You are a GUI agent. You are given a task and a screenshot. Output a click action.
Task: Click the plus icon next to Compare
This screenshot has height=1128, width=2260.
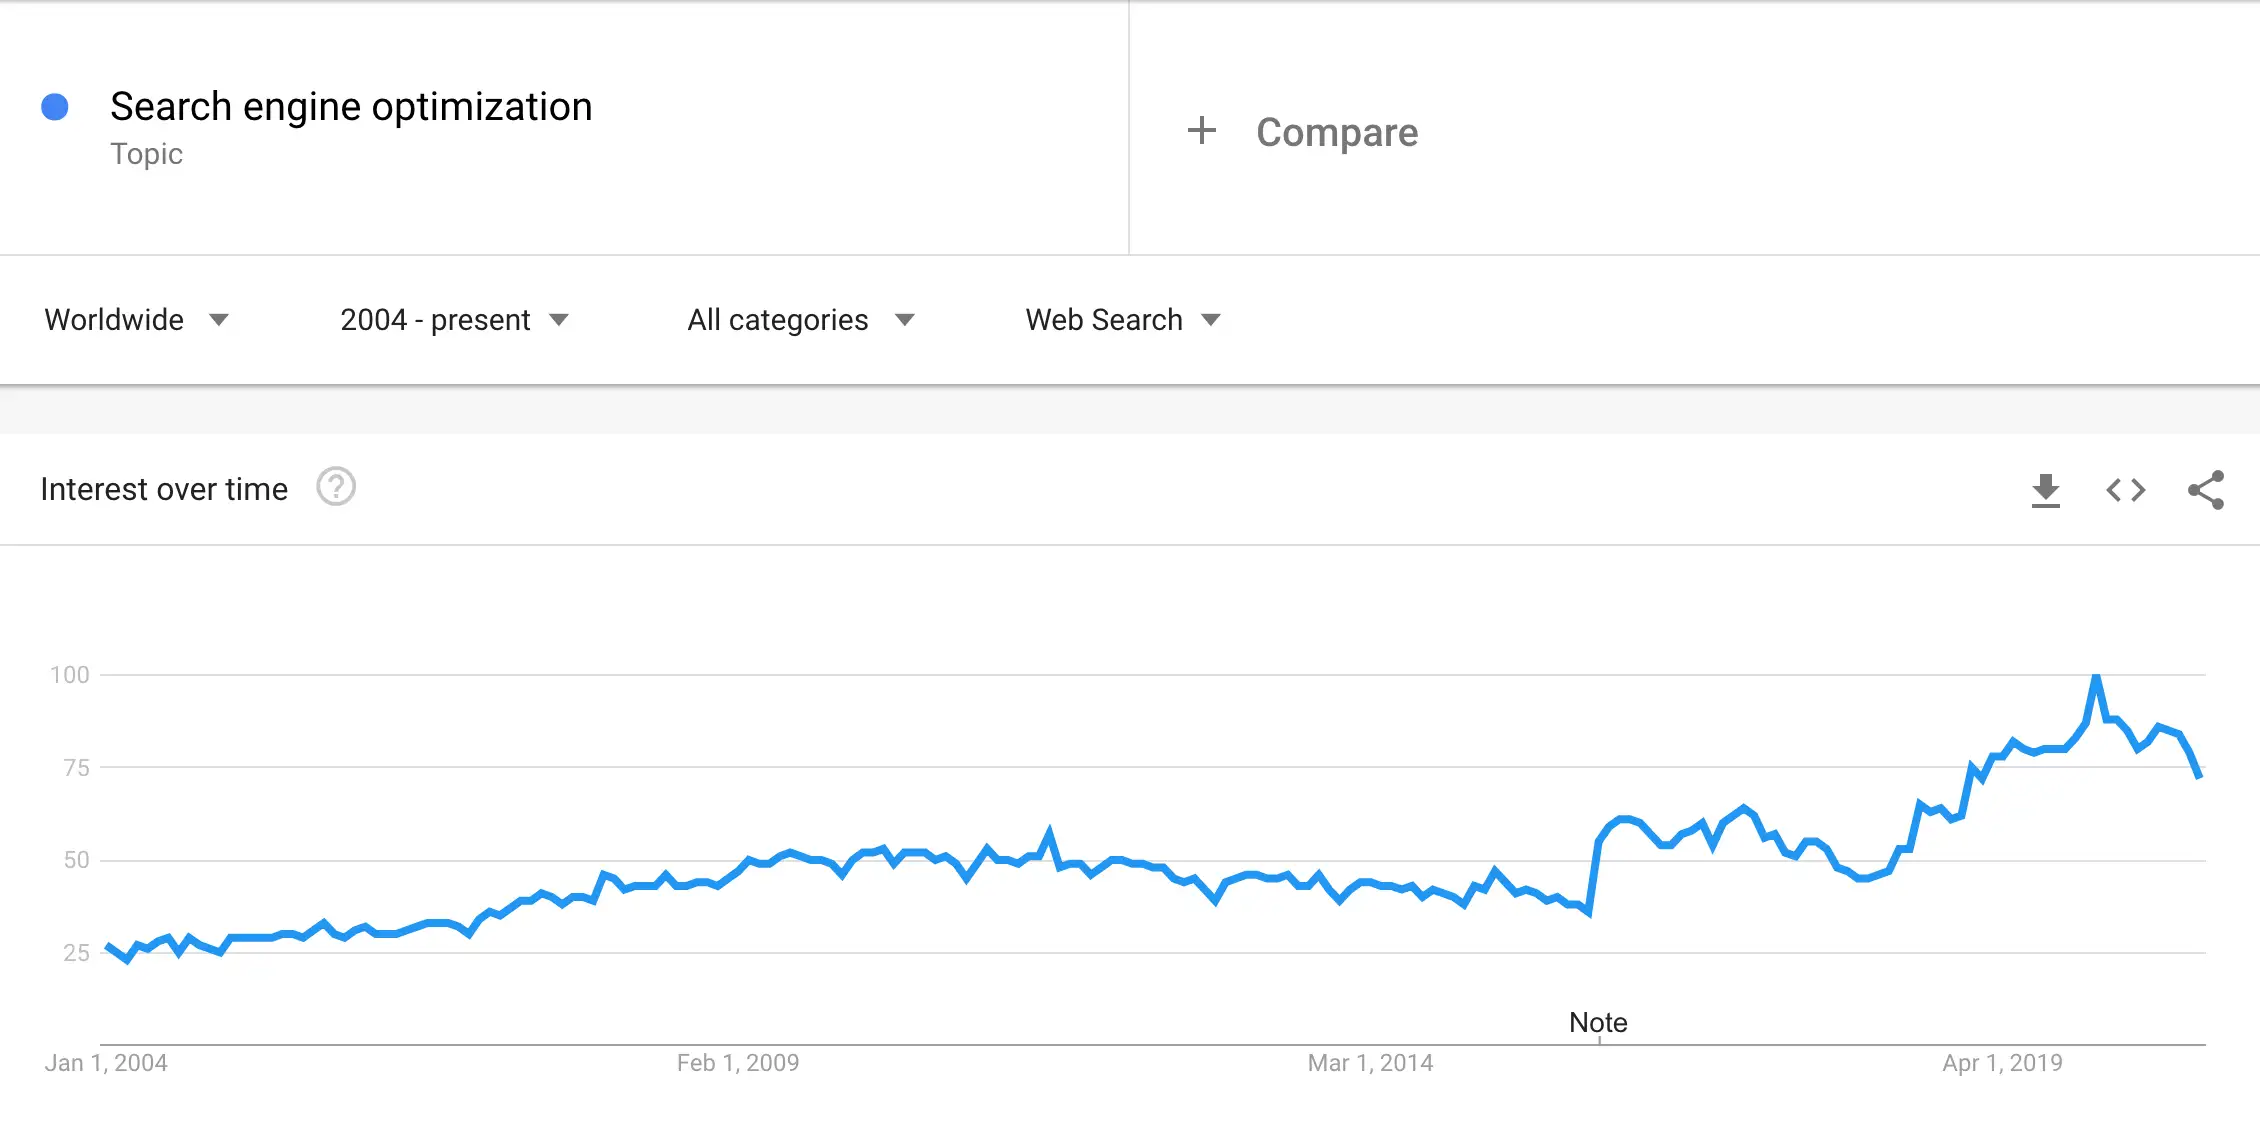coord(1202,131)
